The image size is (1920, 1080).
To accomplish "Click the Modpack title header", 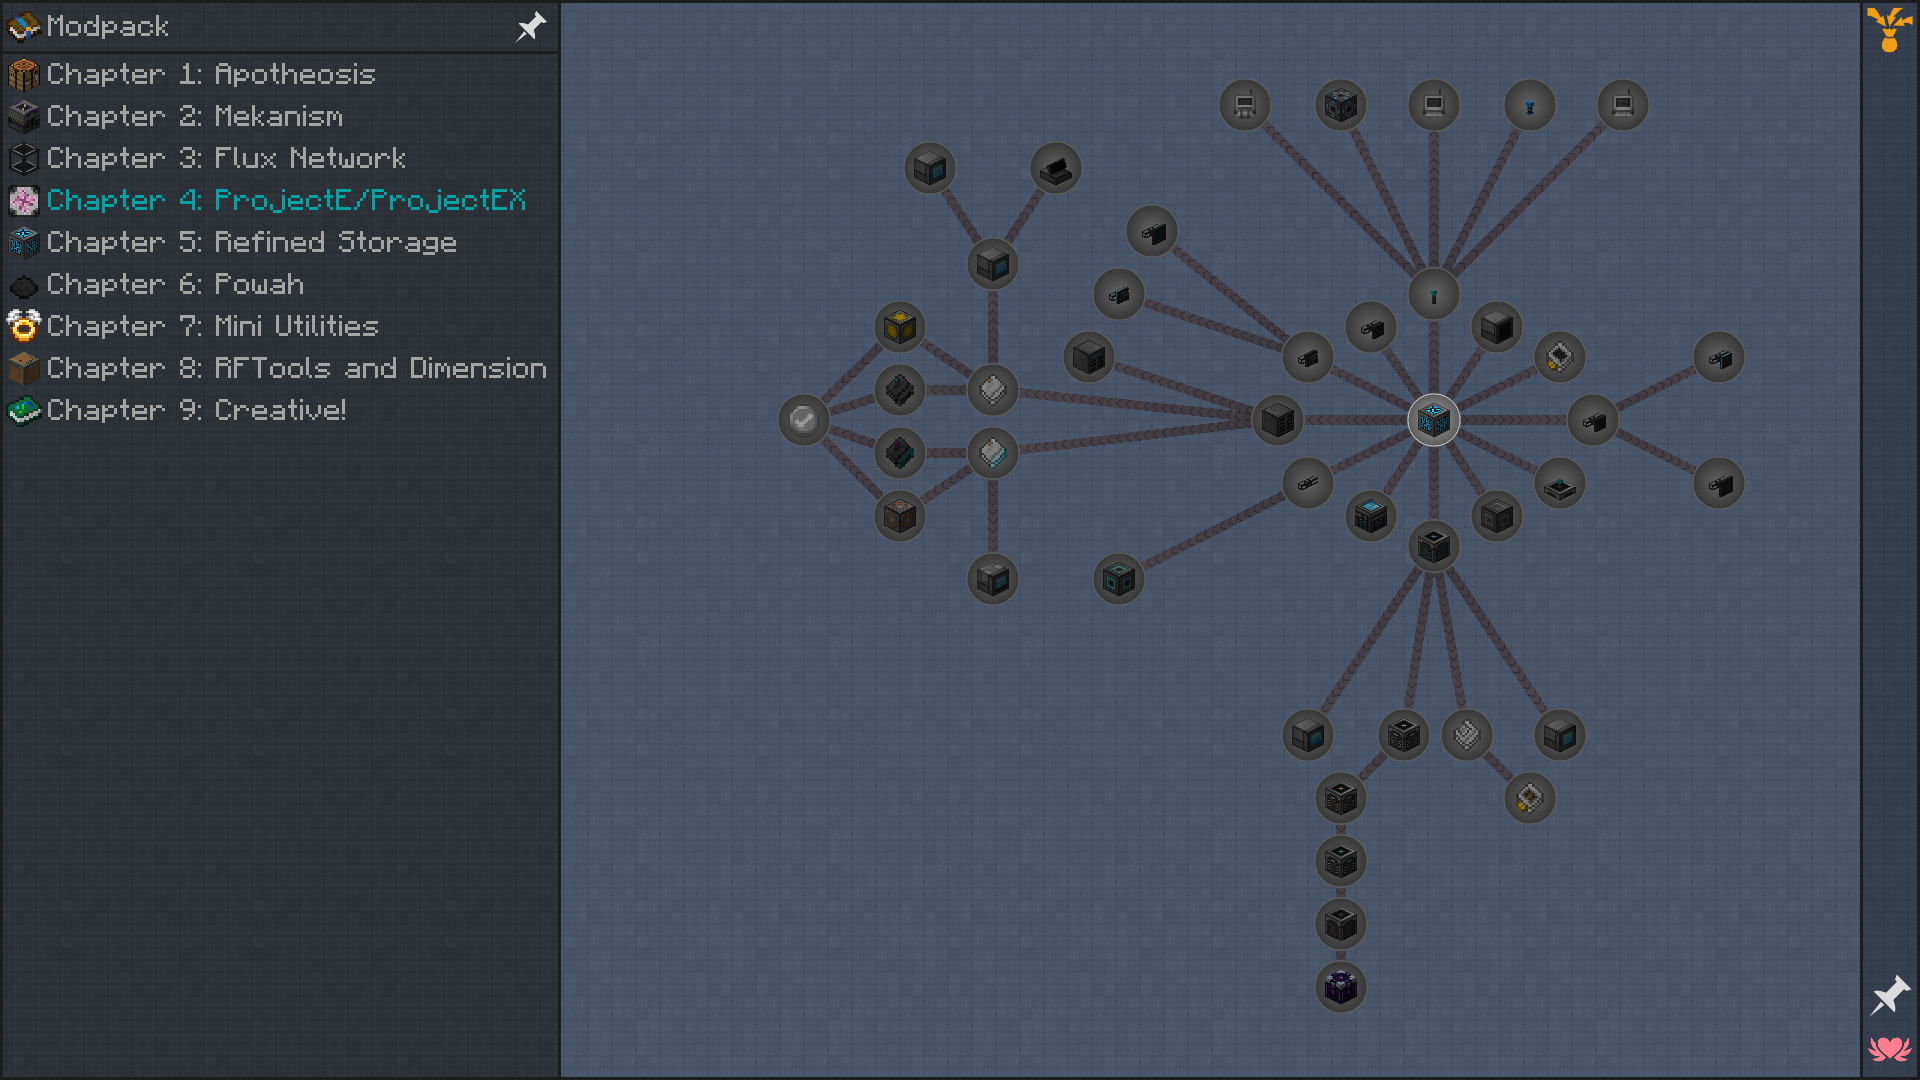I will [x=108, y=26].
